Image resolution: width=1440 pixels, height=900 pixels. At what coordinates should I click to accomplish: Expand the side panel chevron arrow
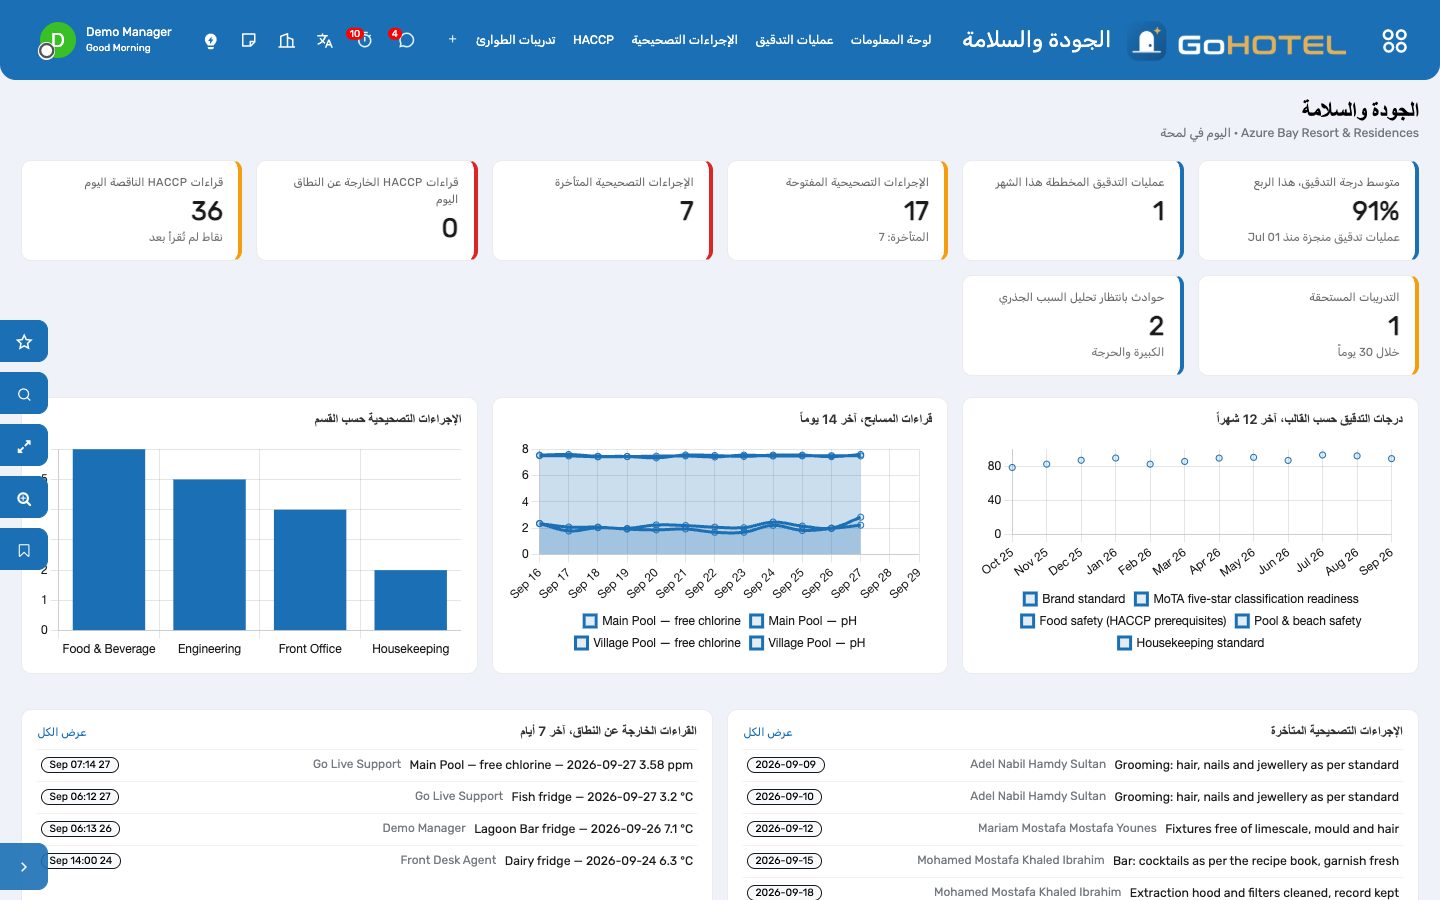coord(24,867)
